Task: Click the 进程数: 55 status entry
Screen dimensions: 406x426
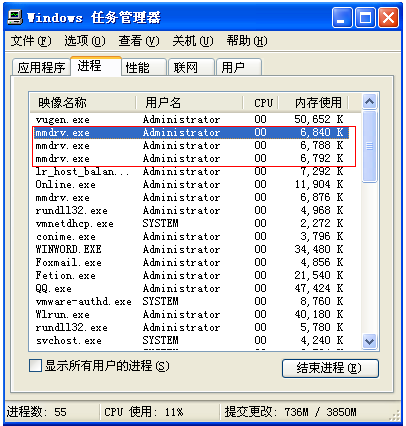Action: tap(37, 412)
